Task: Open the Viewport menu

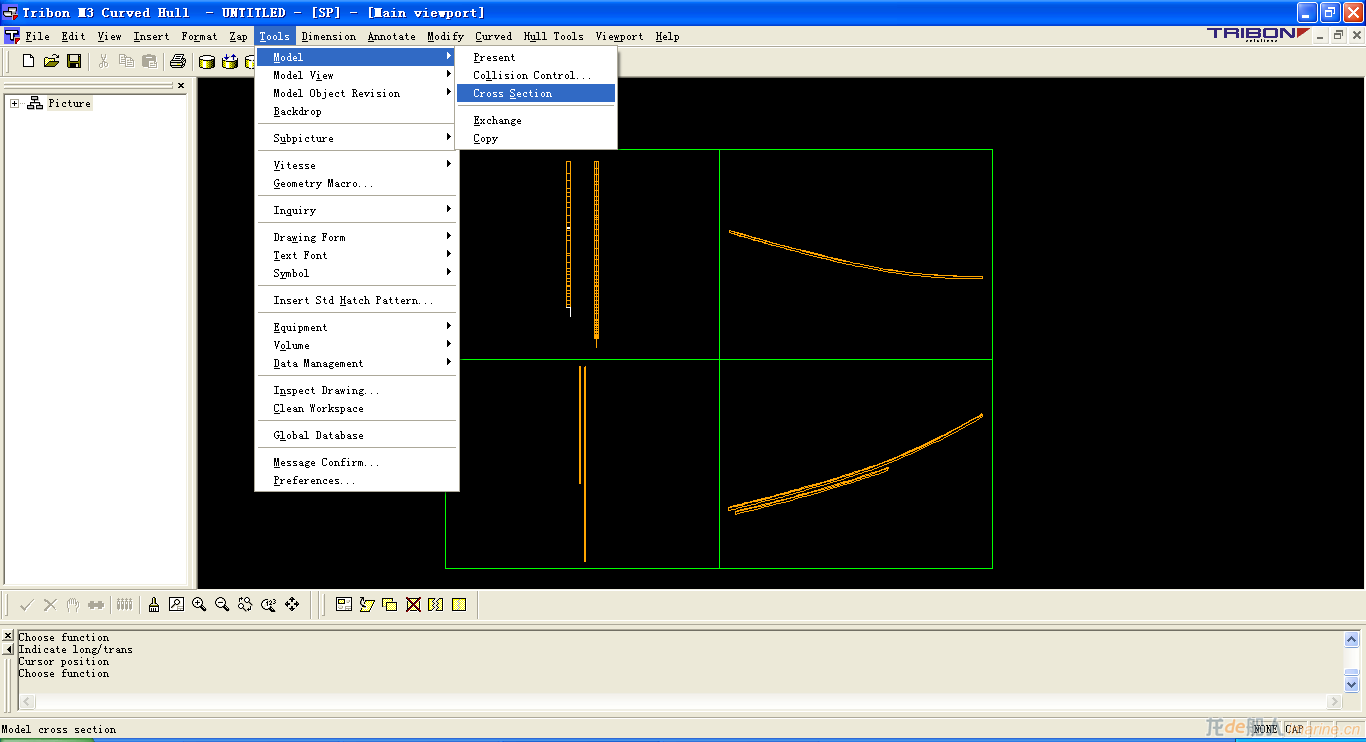Action: coord(619,36)
